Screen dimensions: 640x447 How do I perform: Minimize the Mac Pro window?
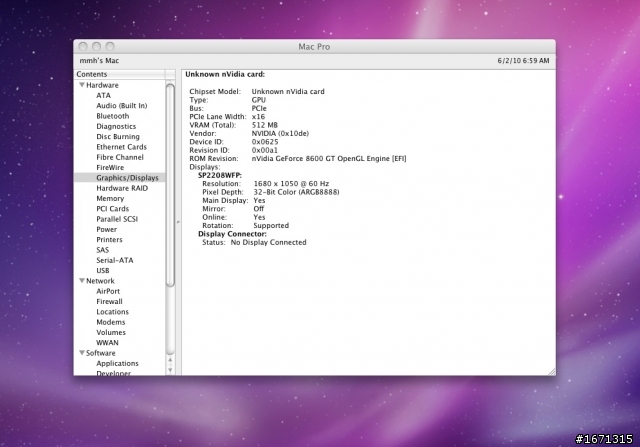96,47
